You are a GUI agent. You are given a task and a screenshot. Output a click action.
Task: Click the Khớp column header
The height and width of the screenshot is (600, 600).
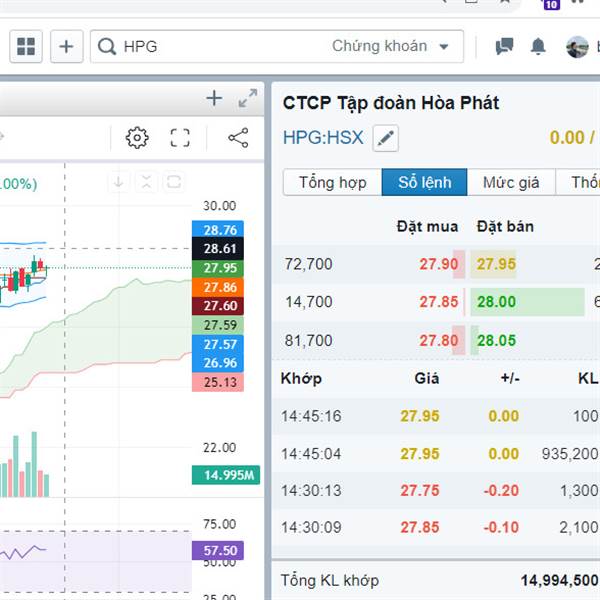point(301,378)
